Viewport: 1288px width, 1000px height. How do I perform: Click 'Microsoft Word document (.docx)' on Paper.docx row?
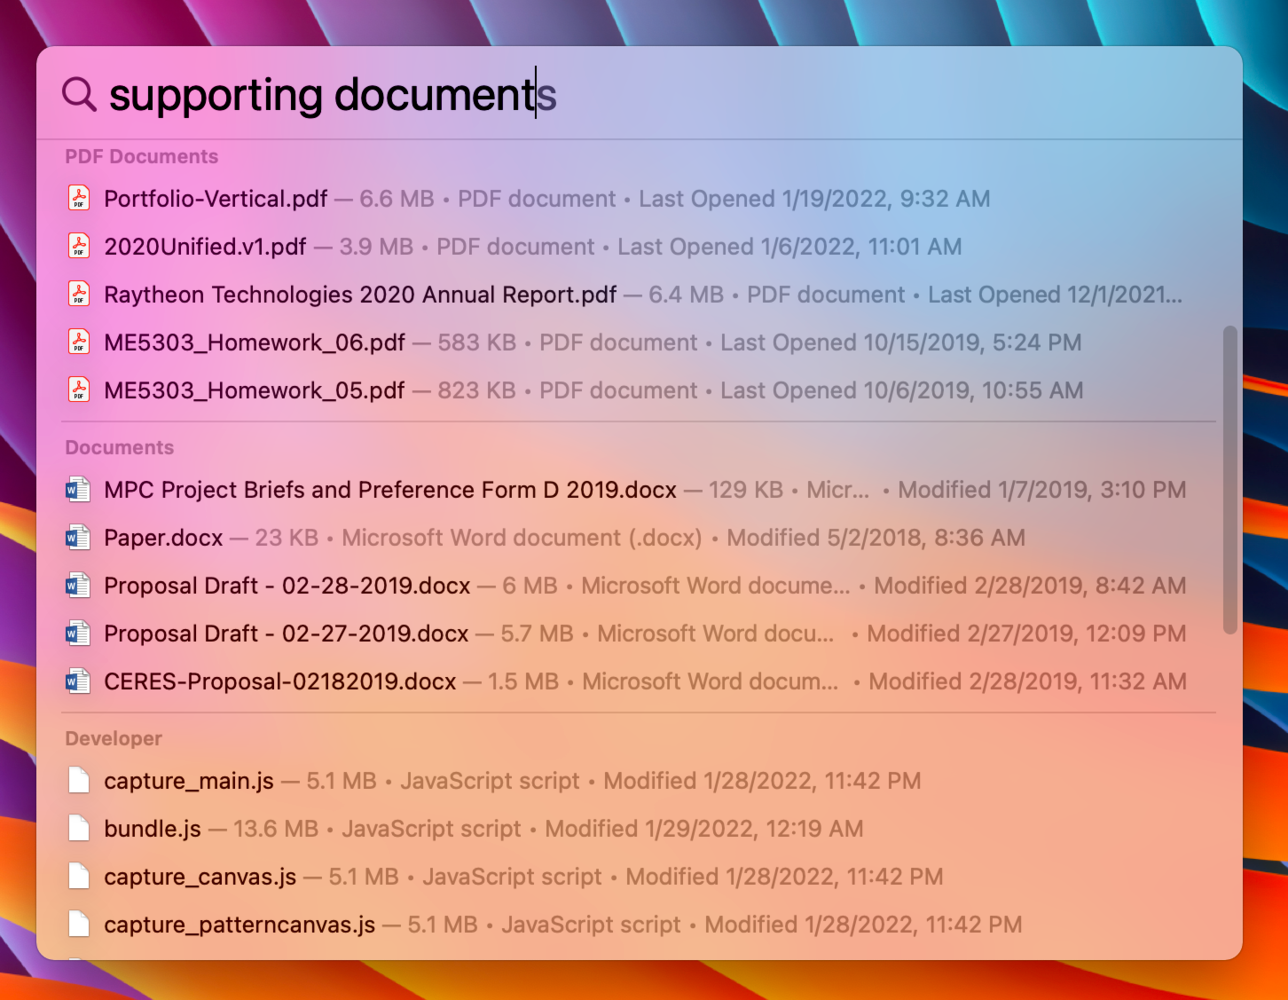click(x=522, y=537)
